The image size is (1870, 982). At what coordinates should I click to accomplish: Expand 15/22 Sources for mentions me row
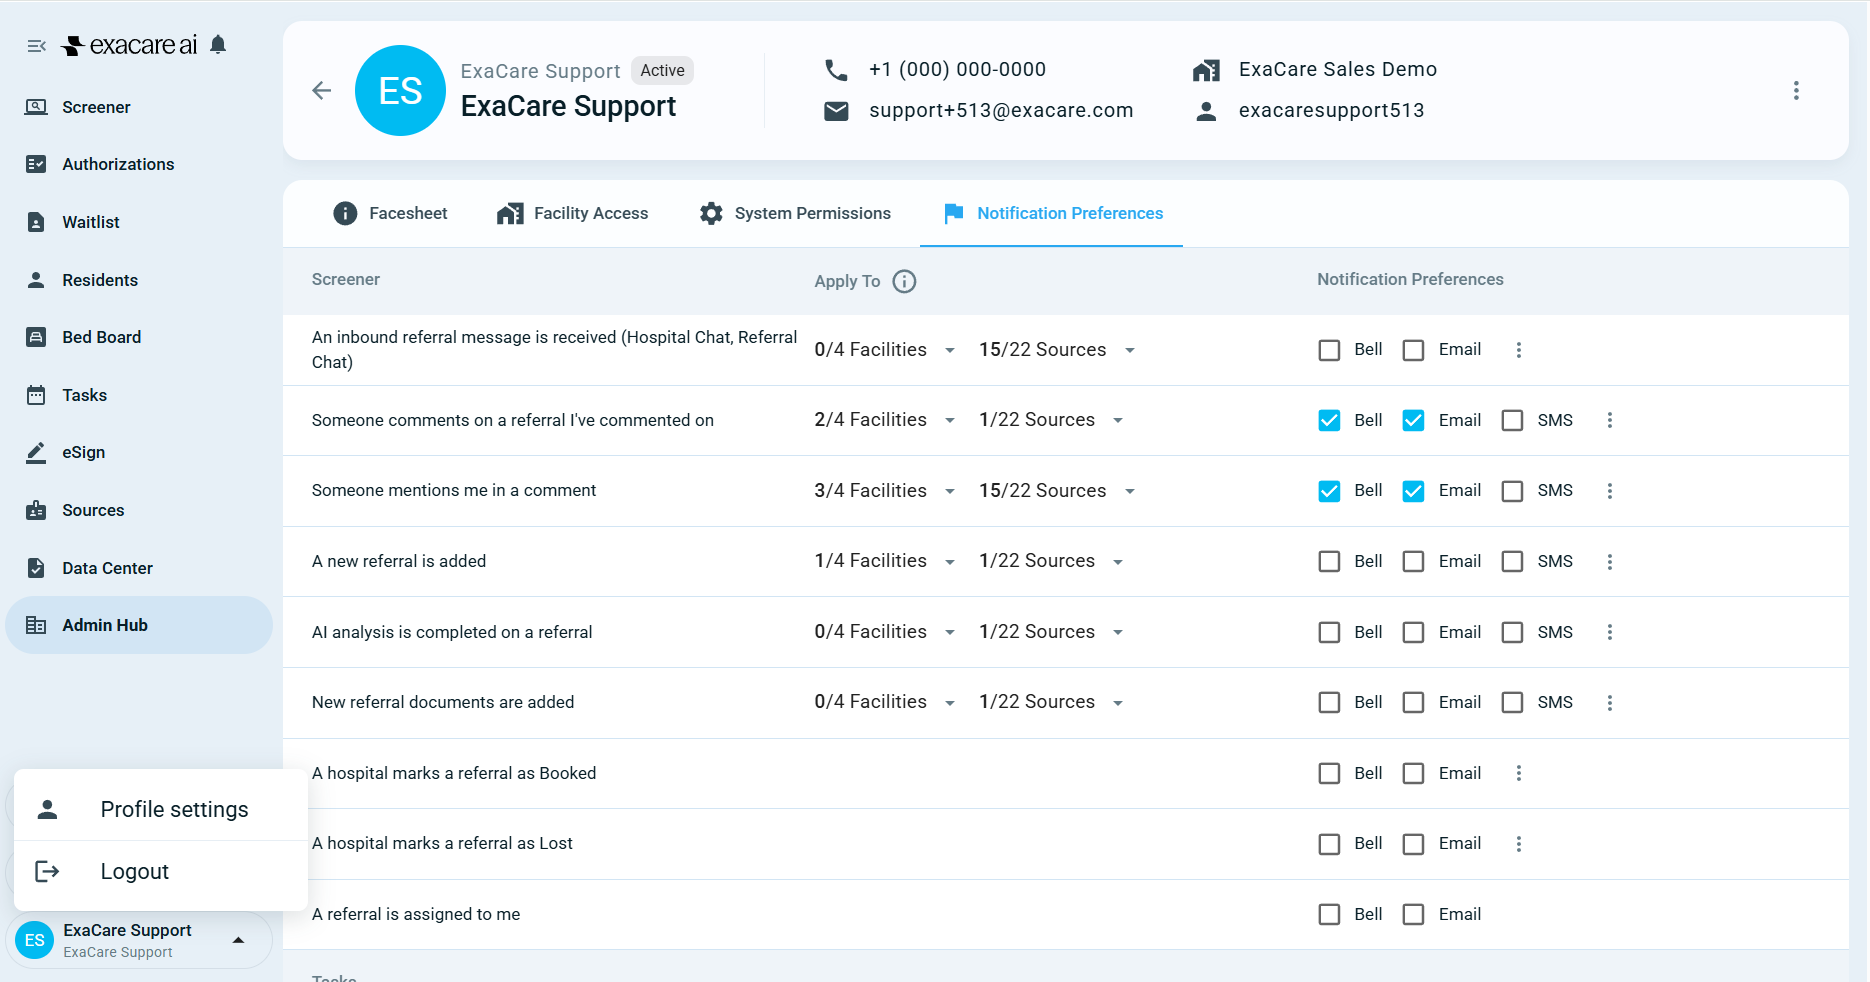coord(1058,491)
